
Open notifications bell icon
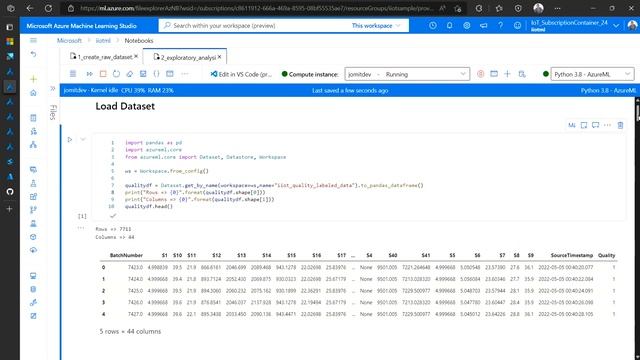(449, 25)
